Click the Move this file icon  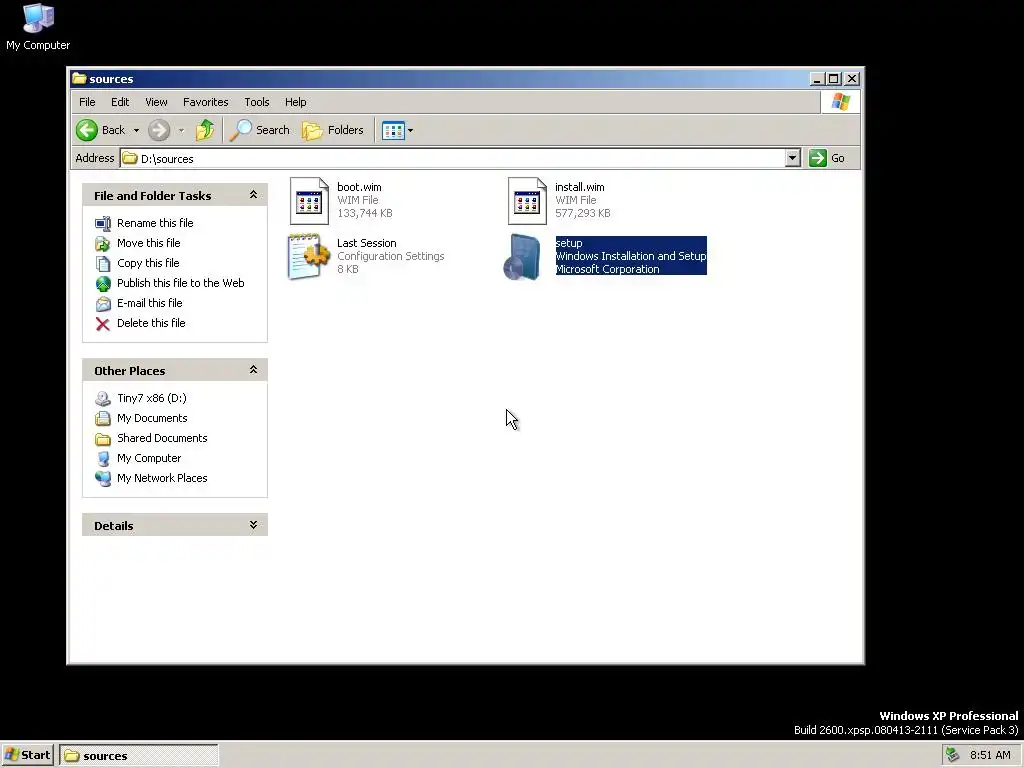[103, 244]
